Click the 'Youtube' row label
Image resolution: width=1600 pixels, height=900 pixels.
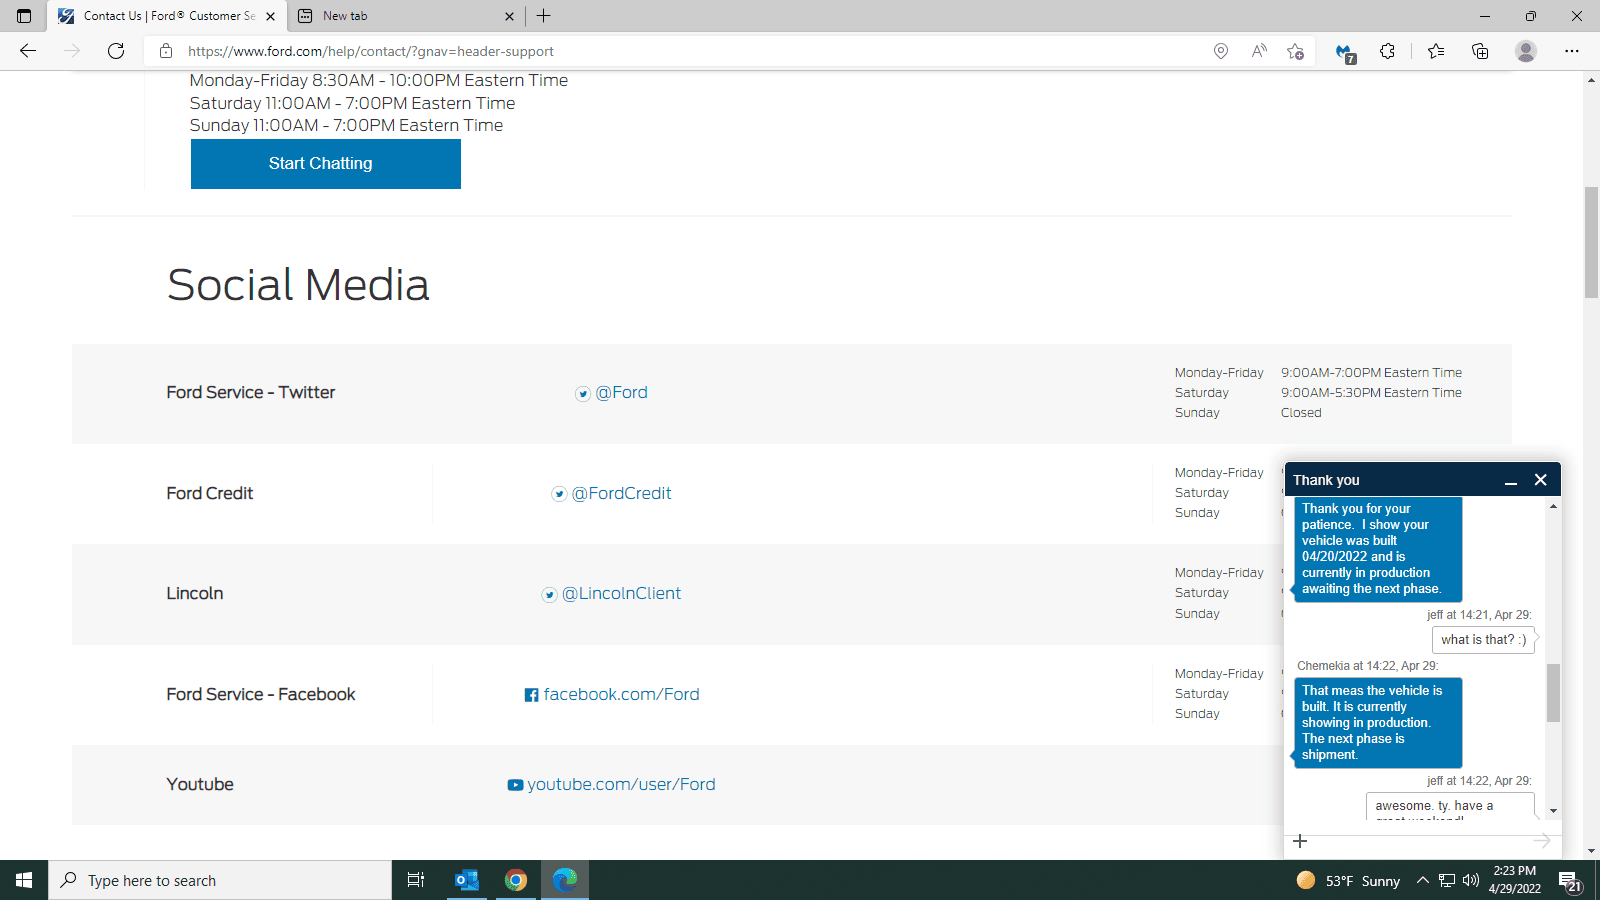[200, 785]
